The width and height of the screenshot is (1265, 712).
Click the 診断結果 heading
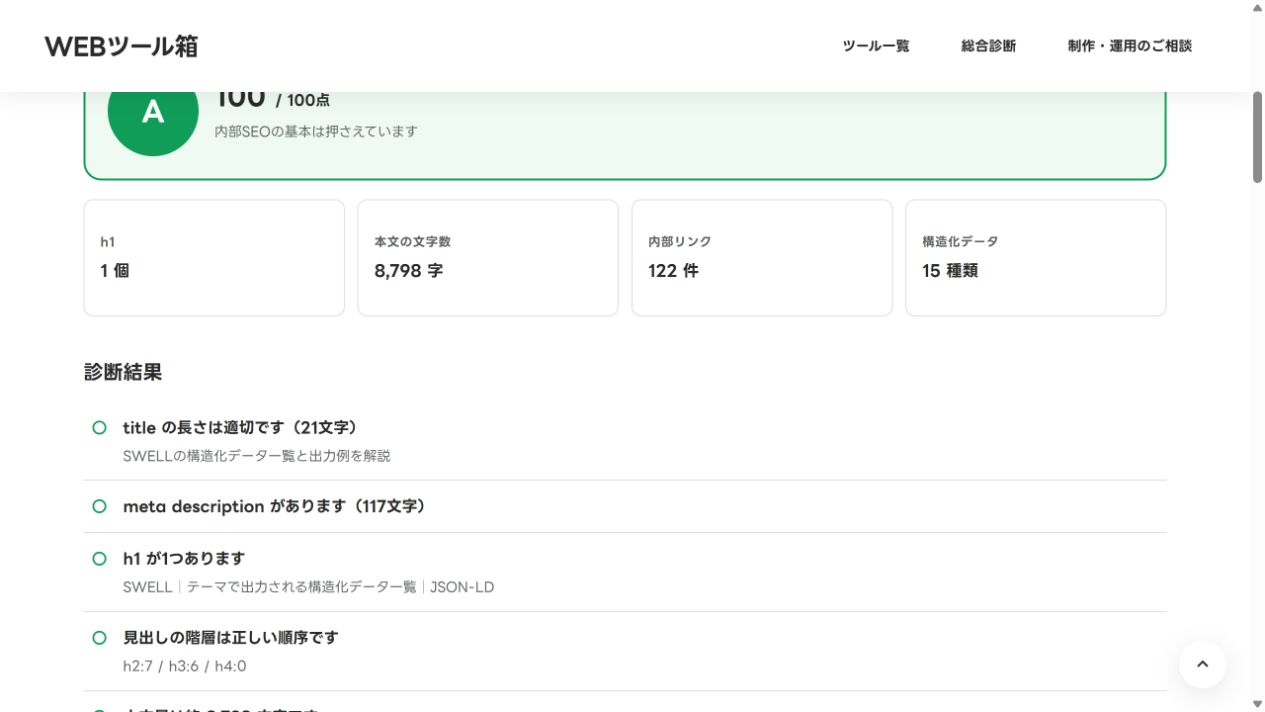point(123,372)
